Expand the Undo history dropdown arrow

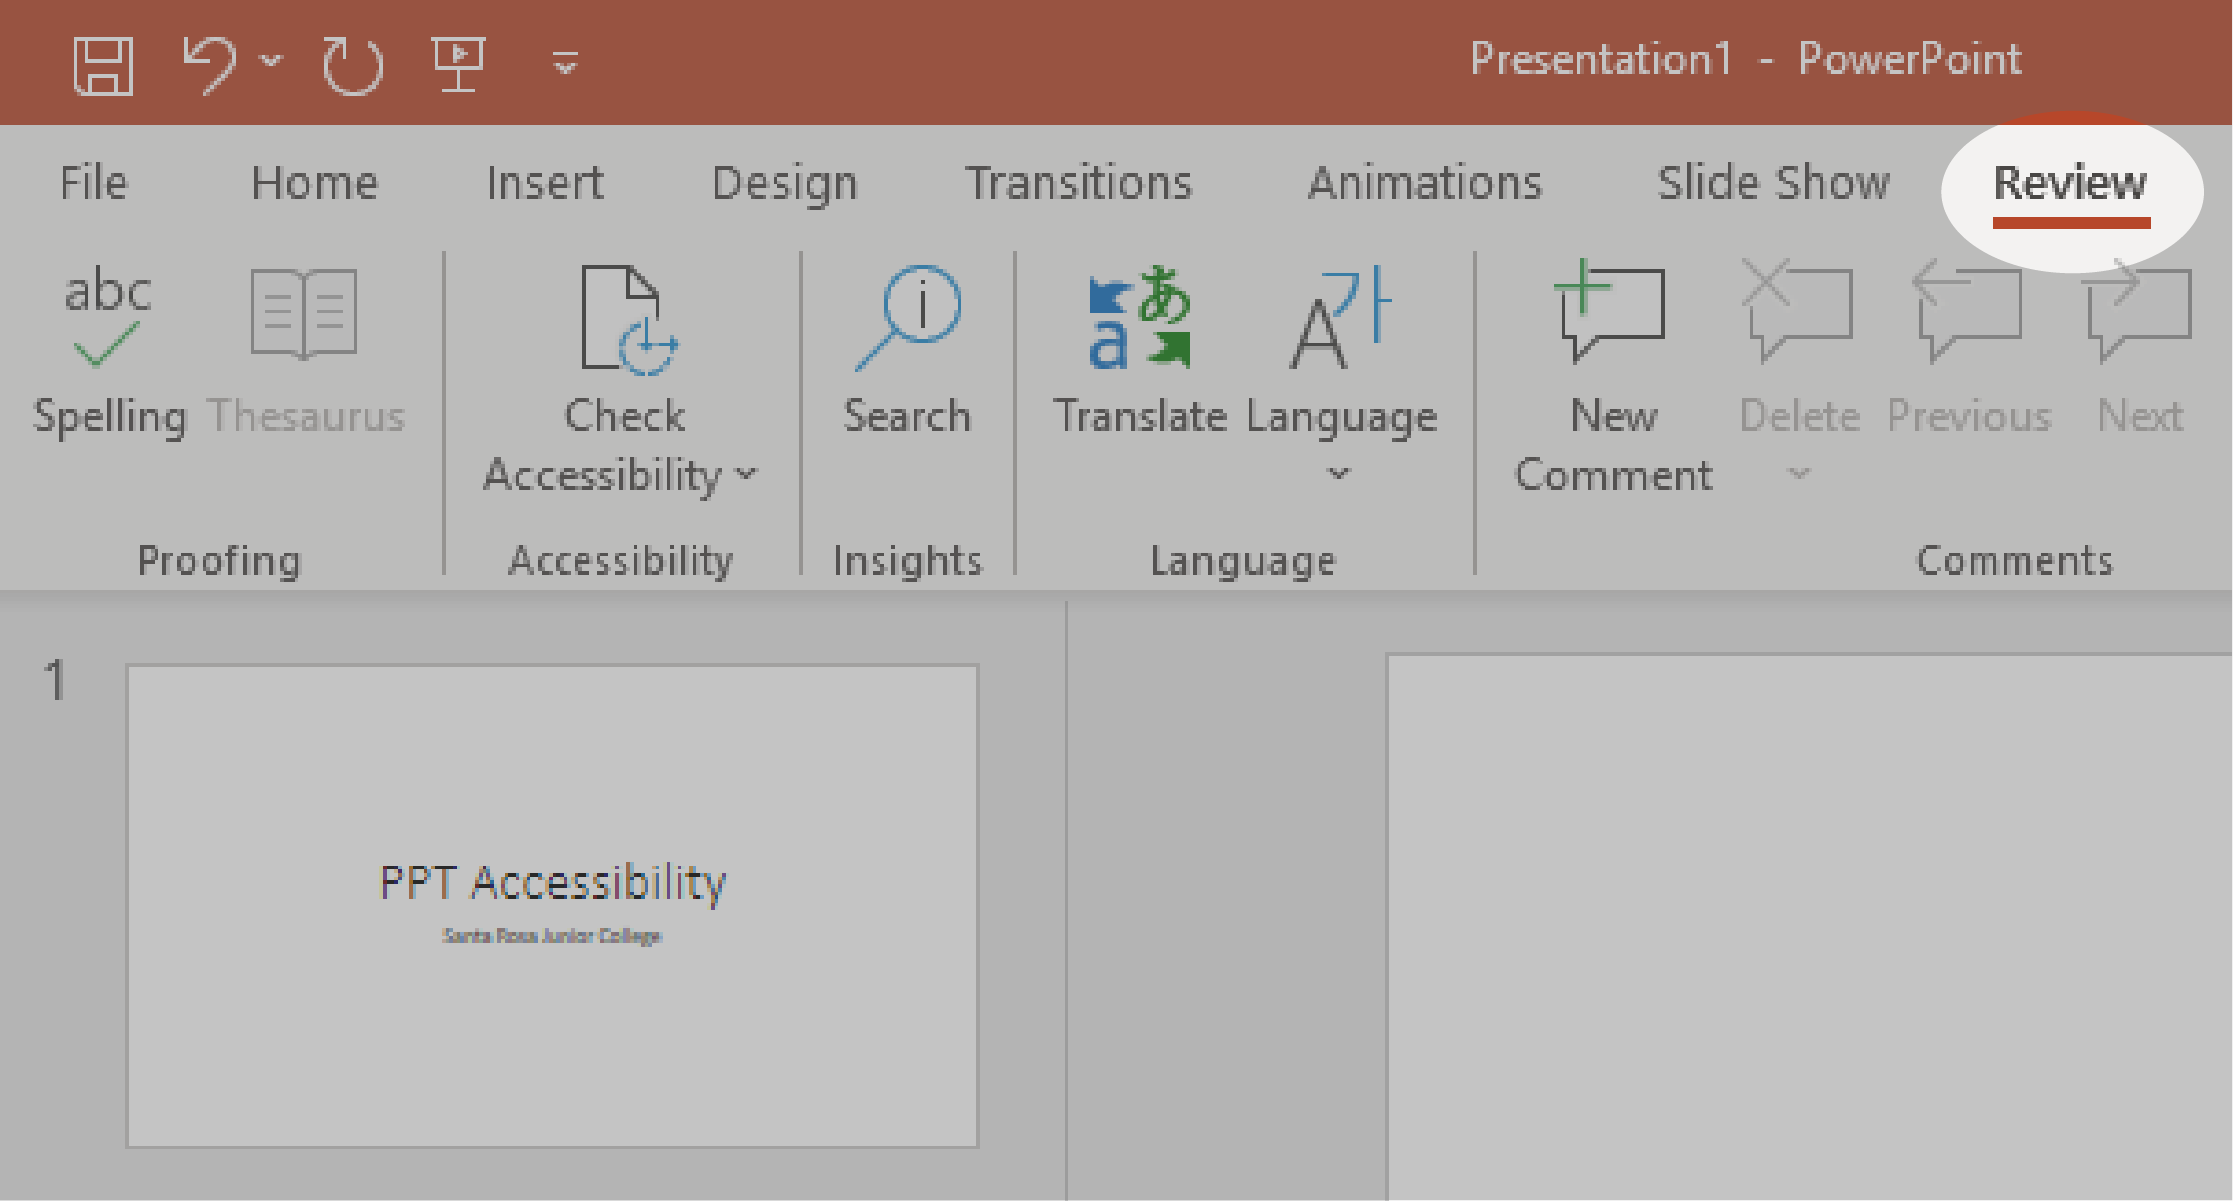(x=271, y=62)
